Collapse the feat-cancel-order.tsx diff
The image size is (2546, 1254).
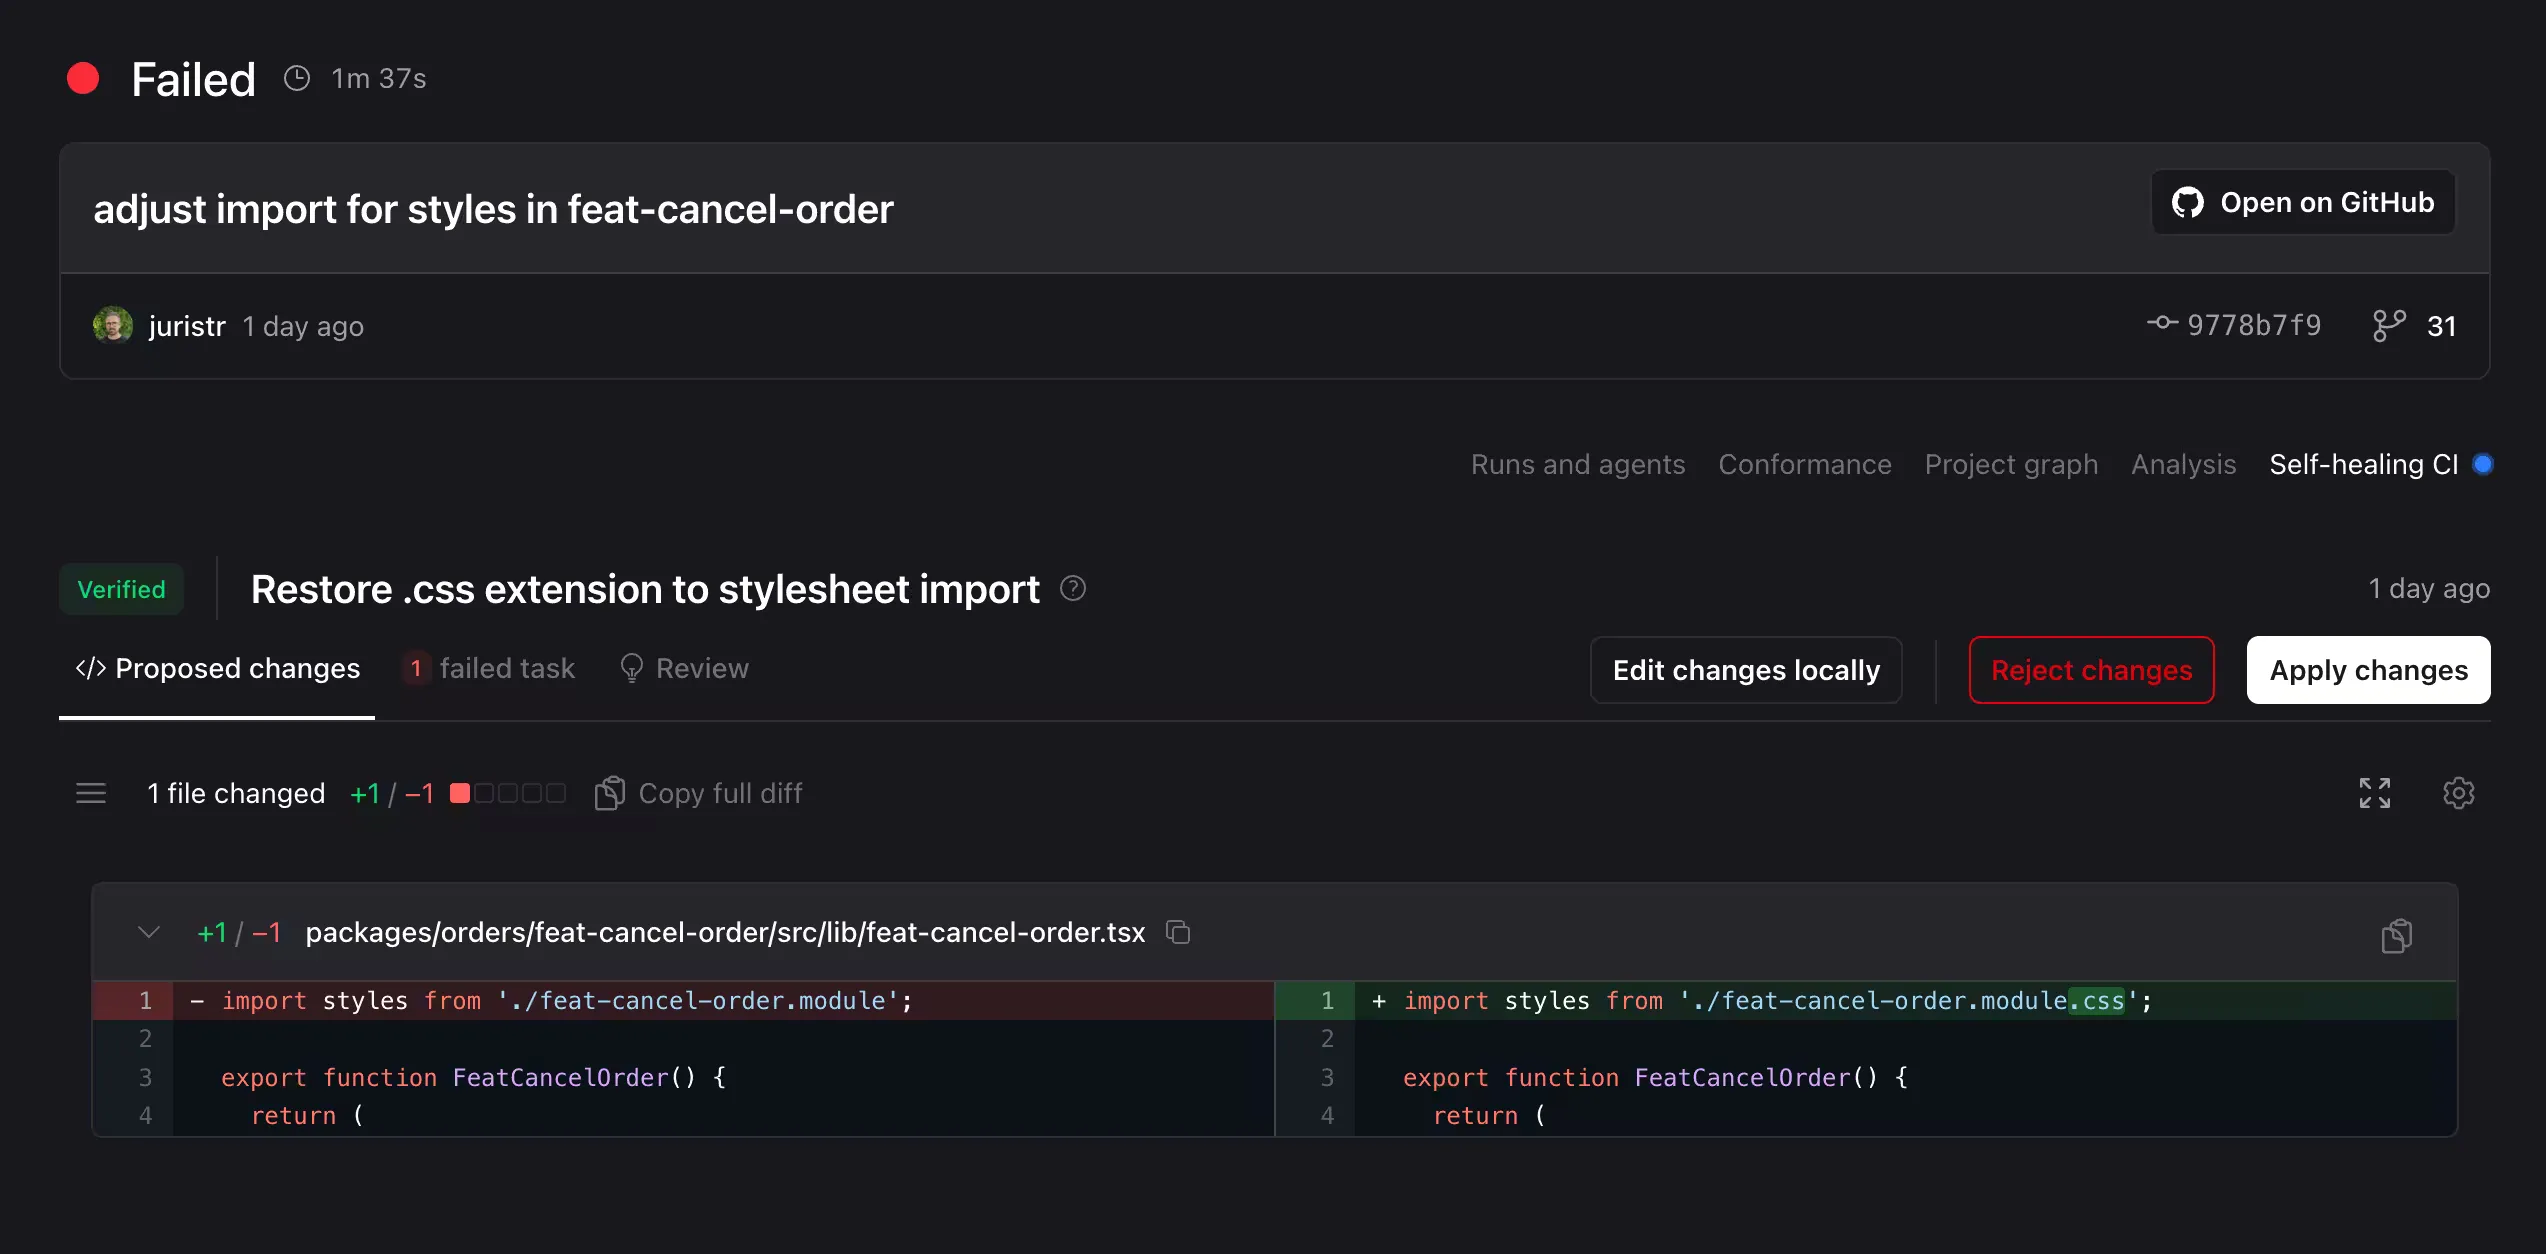pyautogui.click(x=148, y=932)
